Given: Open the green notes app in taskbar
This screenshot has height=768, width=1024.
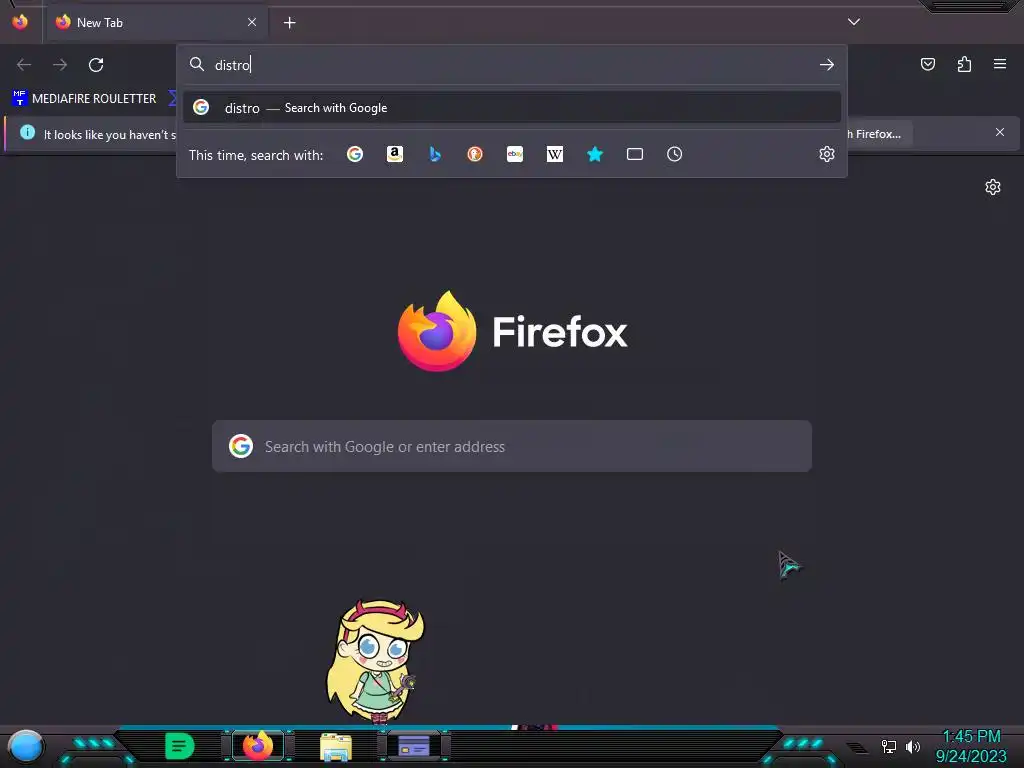Looking at the screenshot, I should pos(180,746).
